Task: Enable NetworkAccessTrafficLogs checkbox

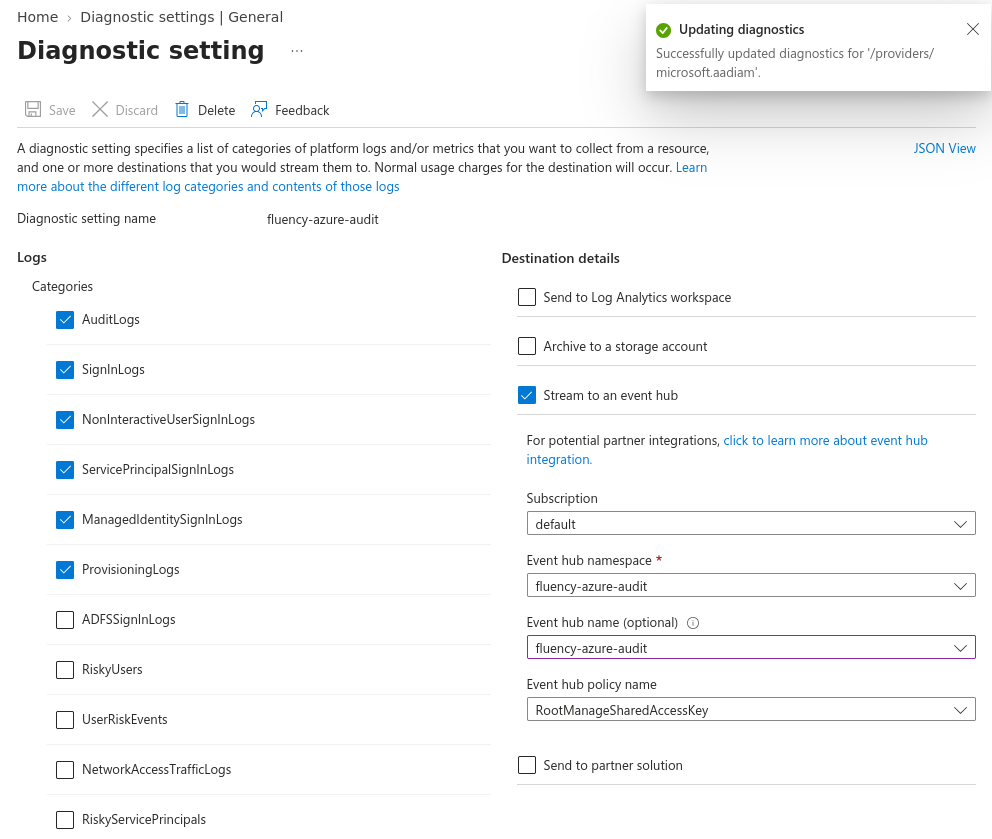Action: pos(65,770)
